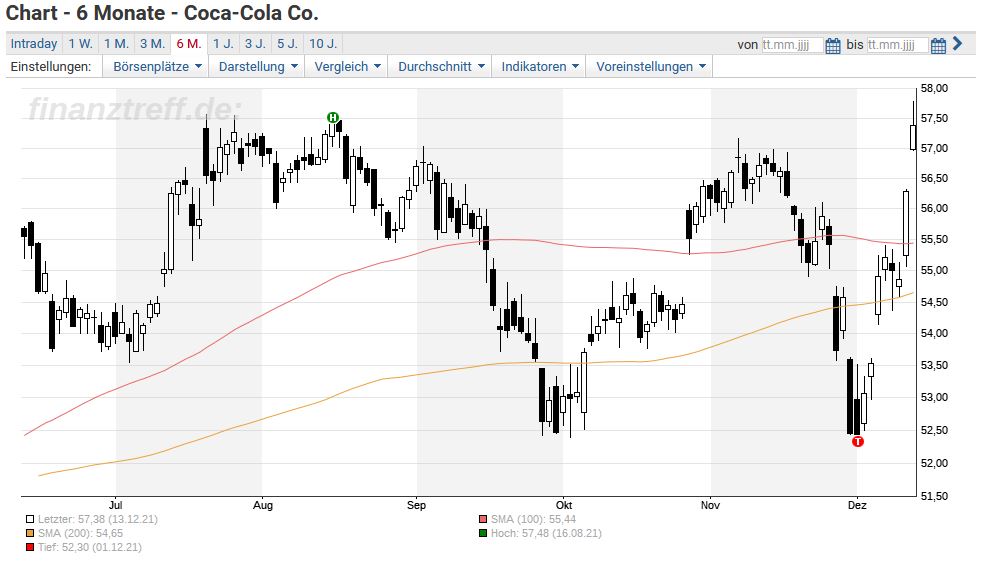Click the white Letzter legend swatch

30,519
